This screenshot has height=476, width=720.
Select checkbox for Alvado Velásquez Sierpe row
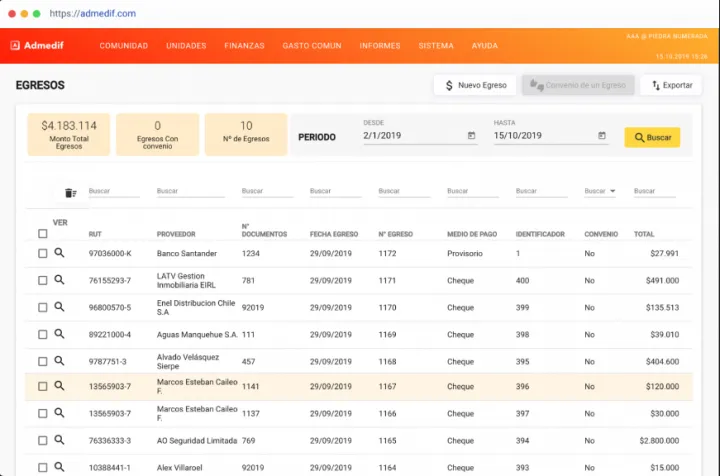tap(42, 361)
